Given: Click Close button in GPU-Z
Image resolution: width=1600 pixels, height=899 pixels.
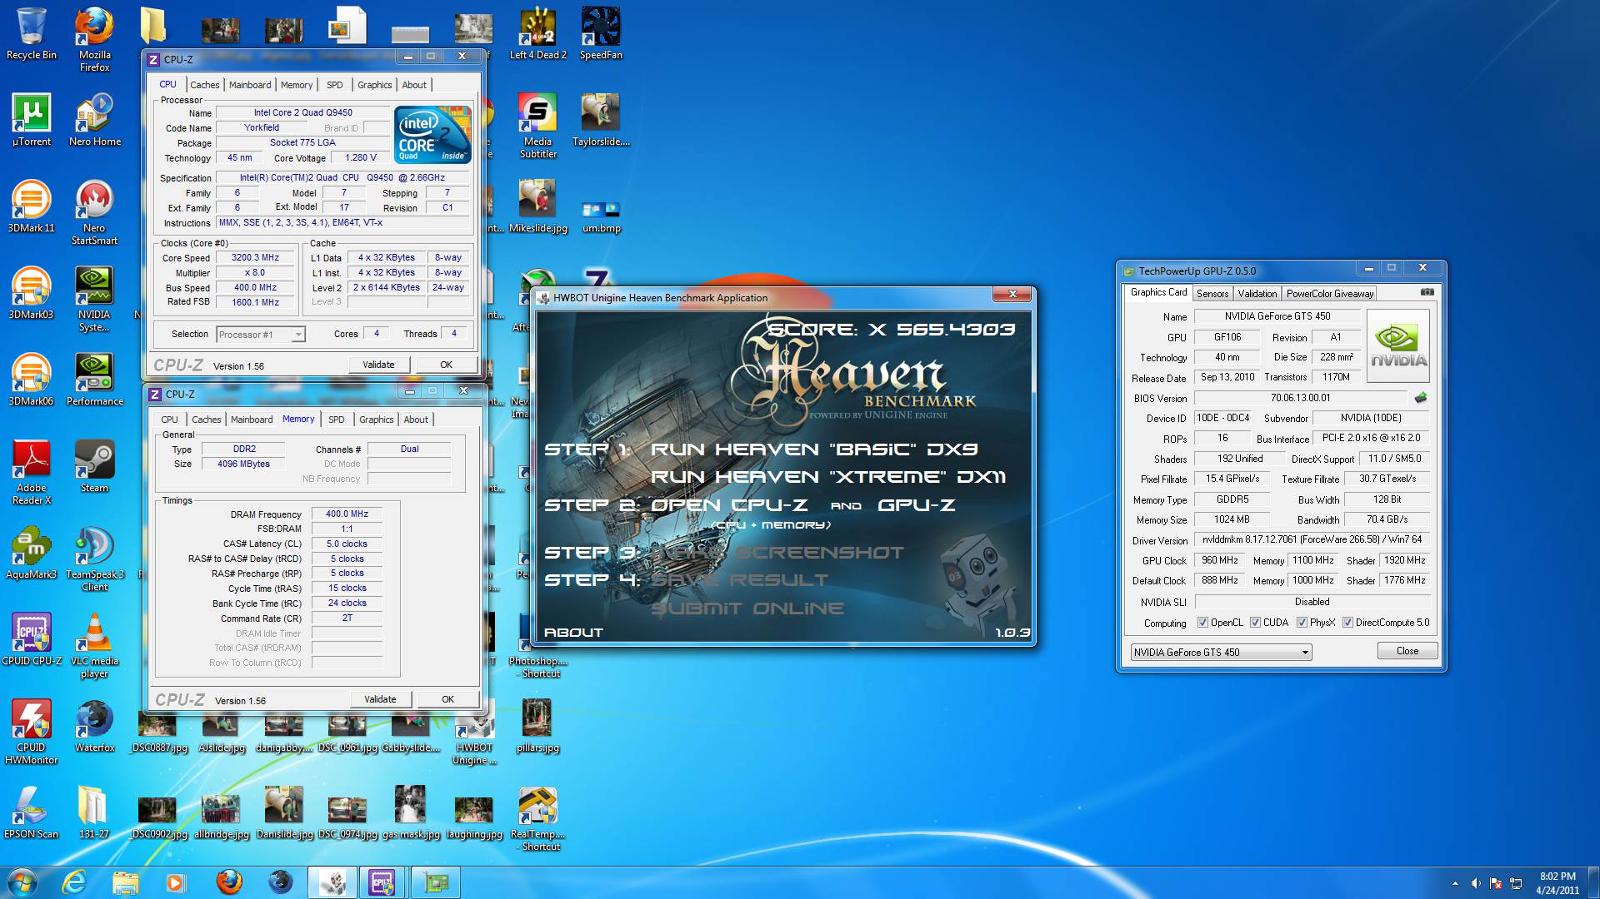Looking at the screenshot, I should pyautogui.click(x=1407, y=651).
